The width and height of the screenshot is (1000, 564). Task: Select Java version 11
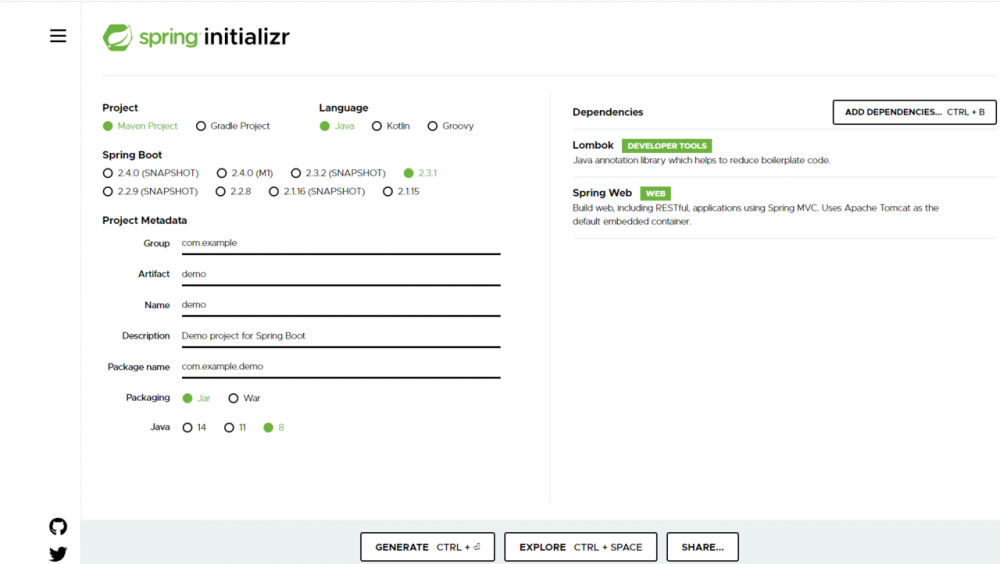click(x=229, y=428)
